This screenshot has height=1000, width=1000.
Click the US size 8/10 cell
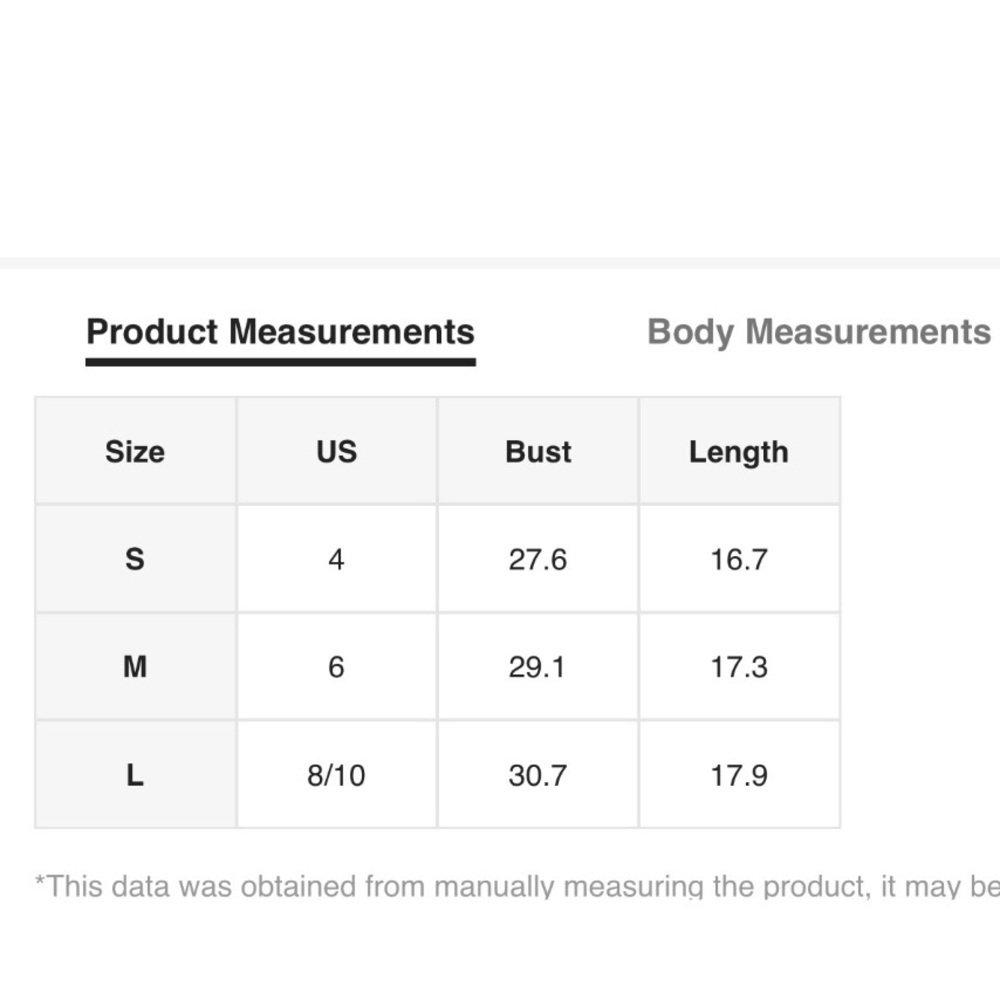coord(336,774)
